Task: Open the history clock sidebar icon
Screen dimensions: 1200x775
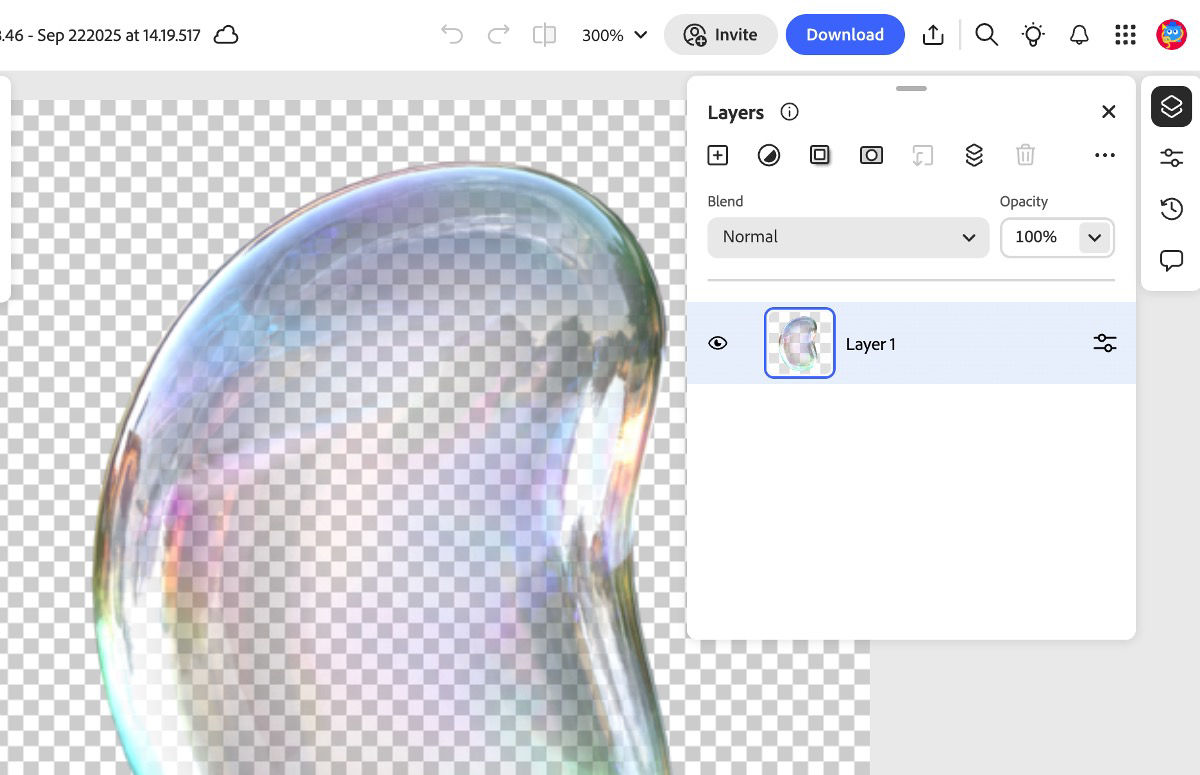Action: click(1171, 209)
